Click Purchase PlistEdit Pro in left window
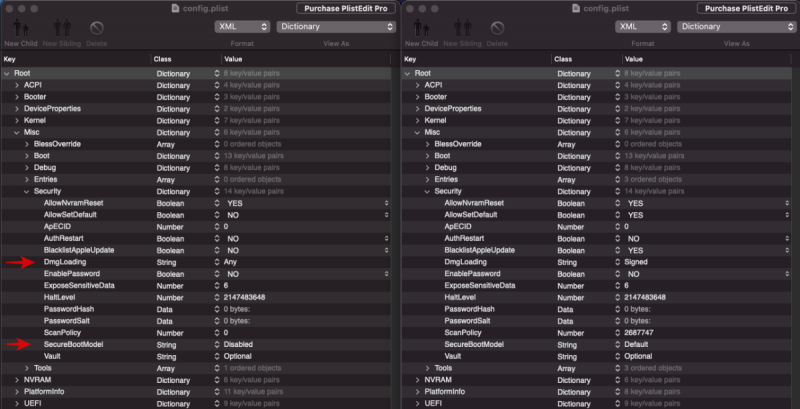Viewport: 800px width, 409px height. point(346,8)
